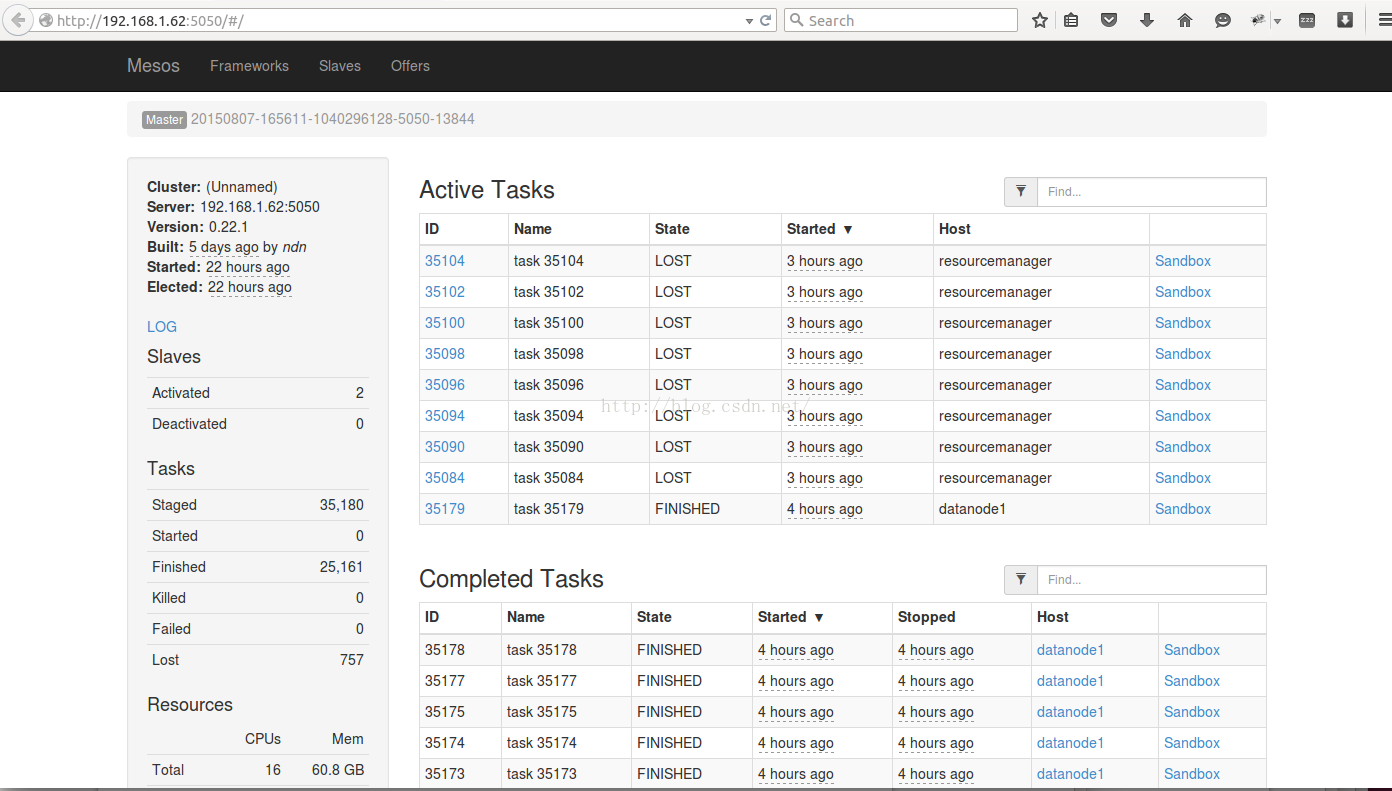This screenshot has width=1392, height=791.
Task: Focus the Completed Tasks Find field
Action: (x=1151, y=580)
